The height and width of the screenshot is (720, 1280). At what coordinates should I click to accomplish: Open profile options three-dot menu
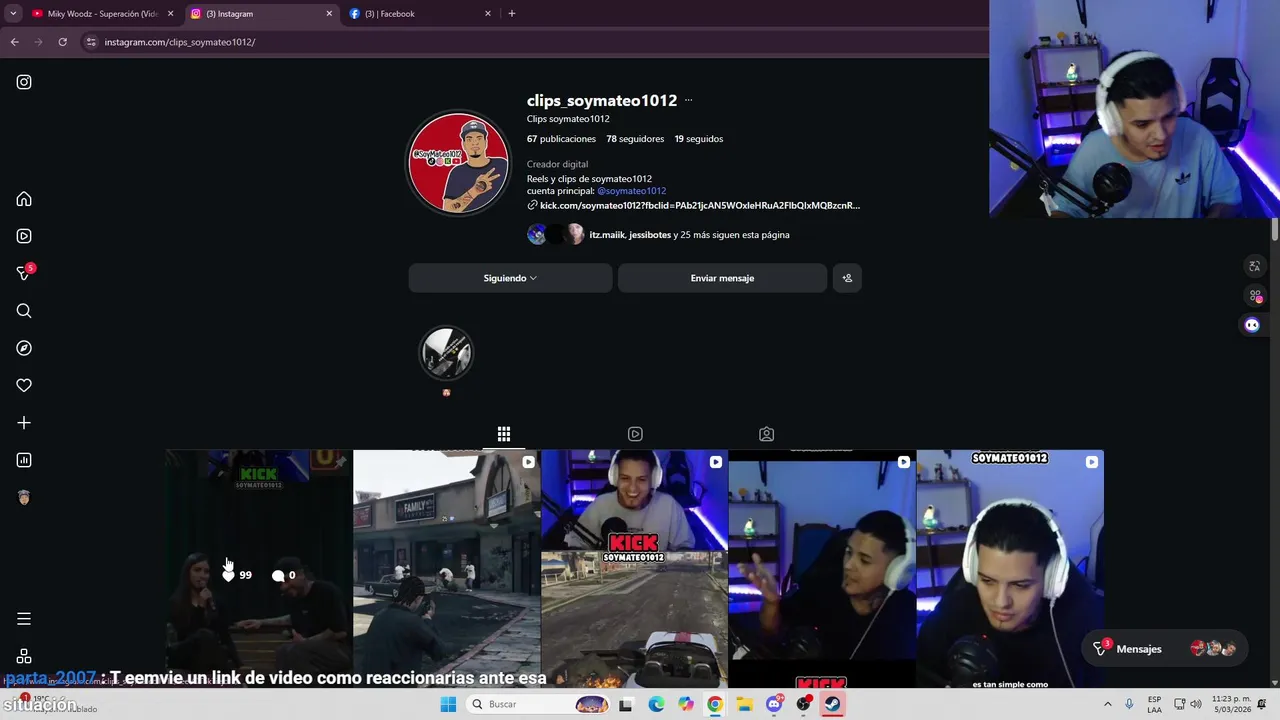click(688, 100)
